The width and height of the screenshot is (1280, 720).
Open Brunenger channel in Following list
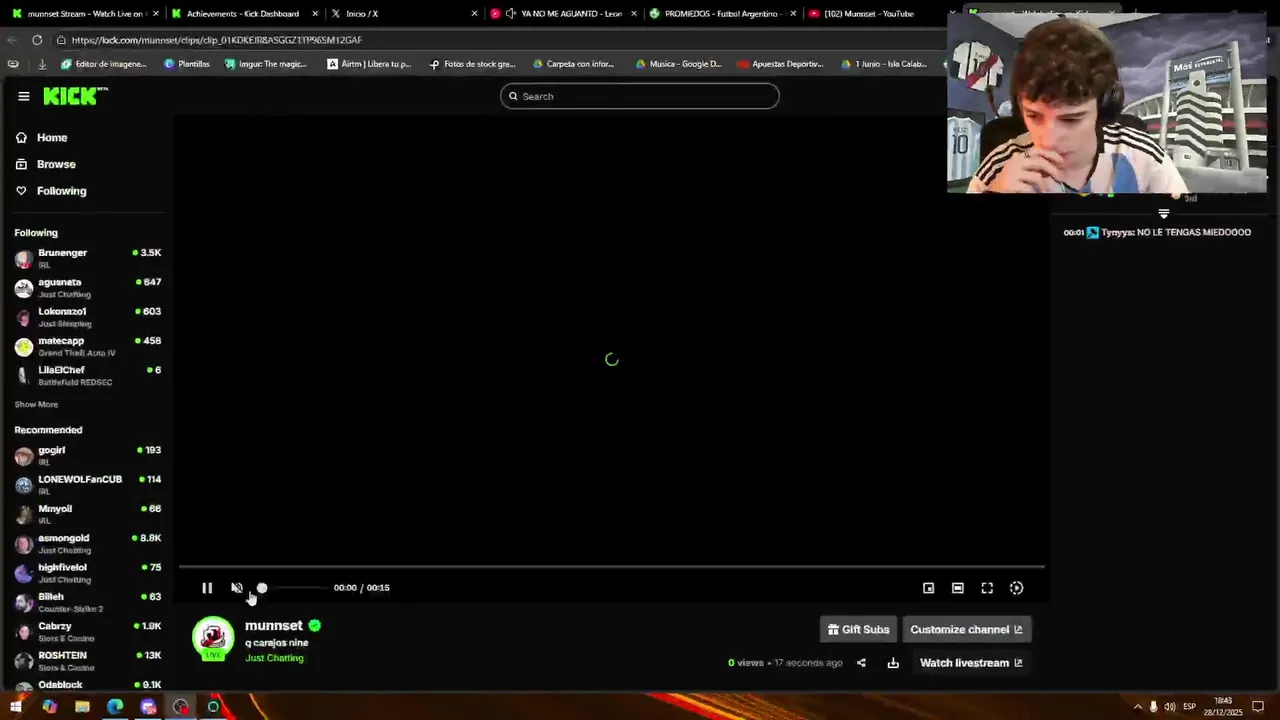88,259
